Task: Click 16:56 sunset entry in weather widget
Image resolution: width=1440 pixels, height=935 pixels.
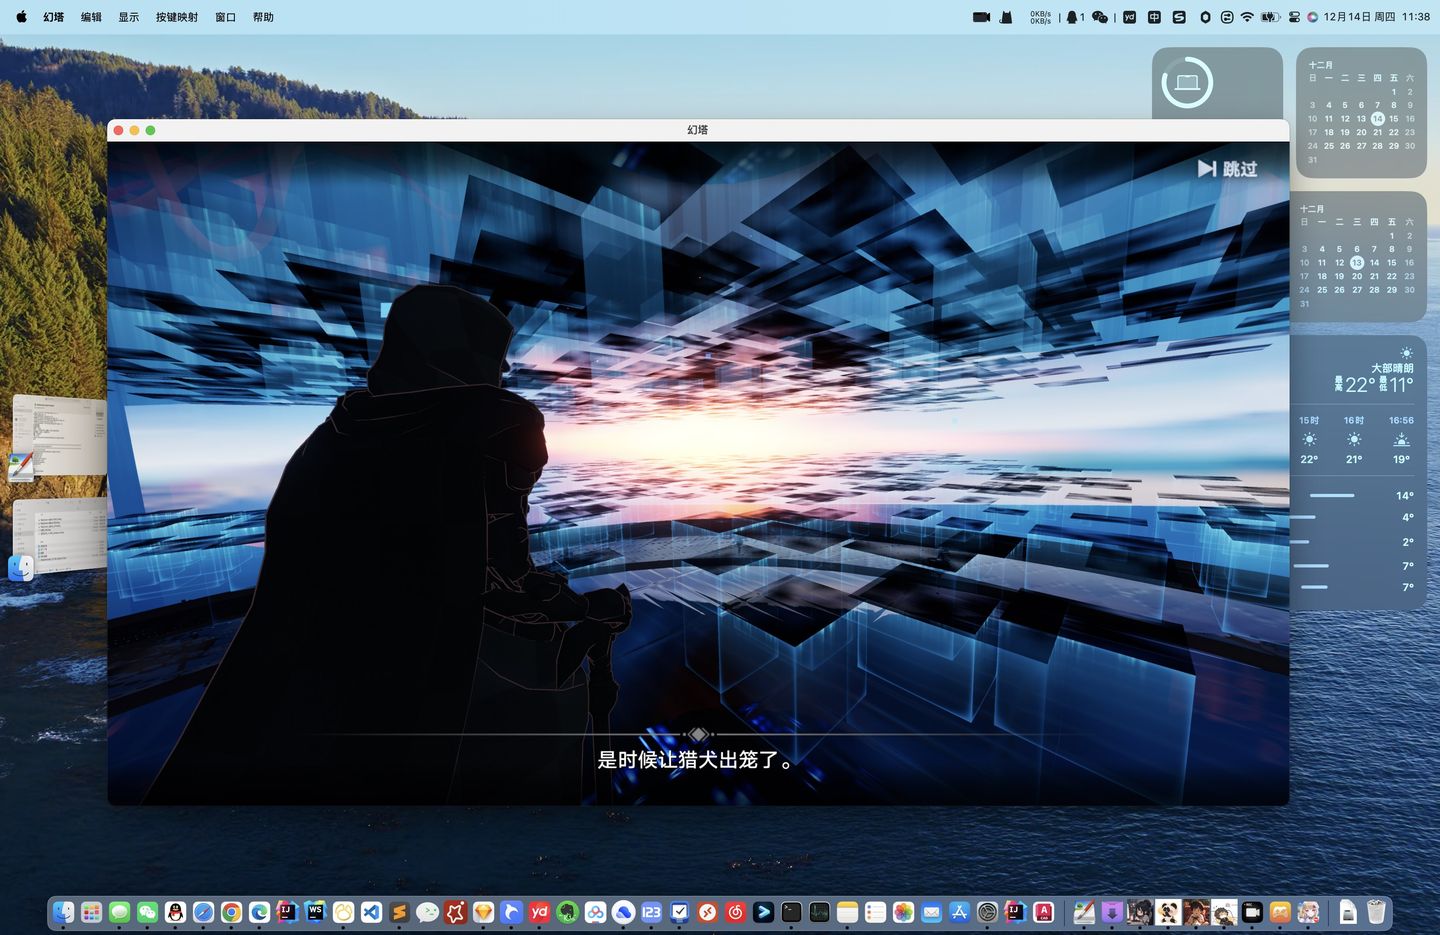Action: click(x=1401, y=440)
